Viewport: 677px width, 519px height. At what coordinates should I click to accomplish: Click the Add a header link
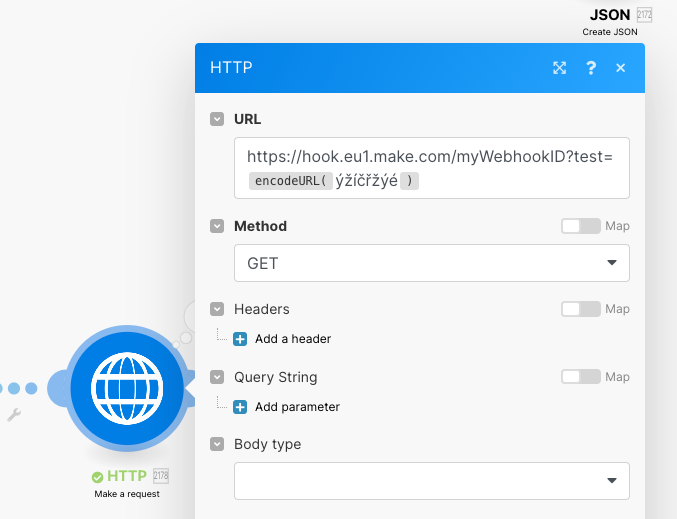click(293, 339)
